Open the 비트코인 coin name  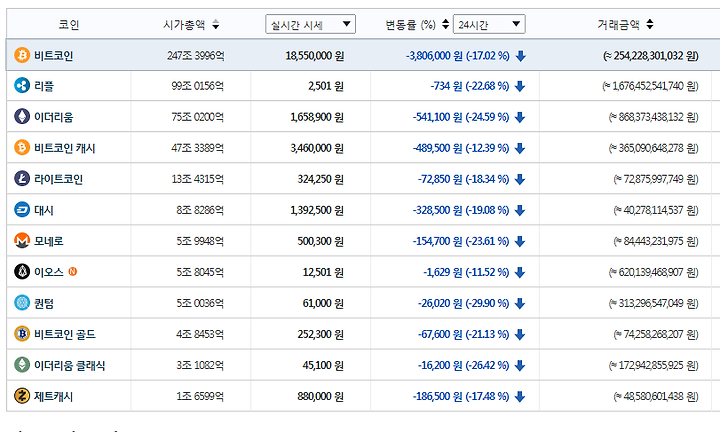[x=54, y=56]
